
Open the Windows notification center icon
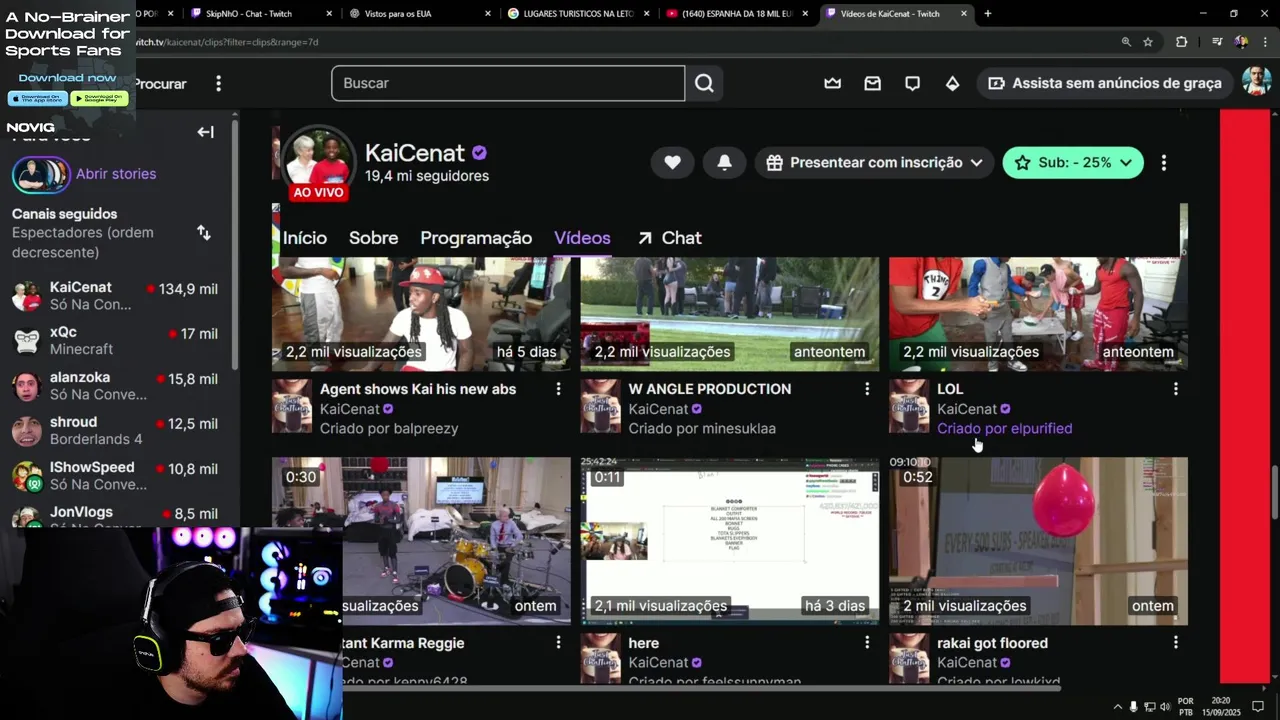click(x=1258, y=706)
